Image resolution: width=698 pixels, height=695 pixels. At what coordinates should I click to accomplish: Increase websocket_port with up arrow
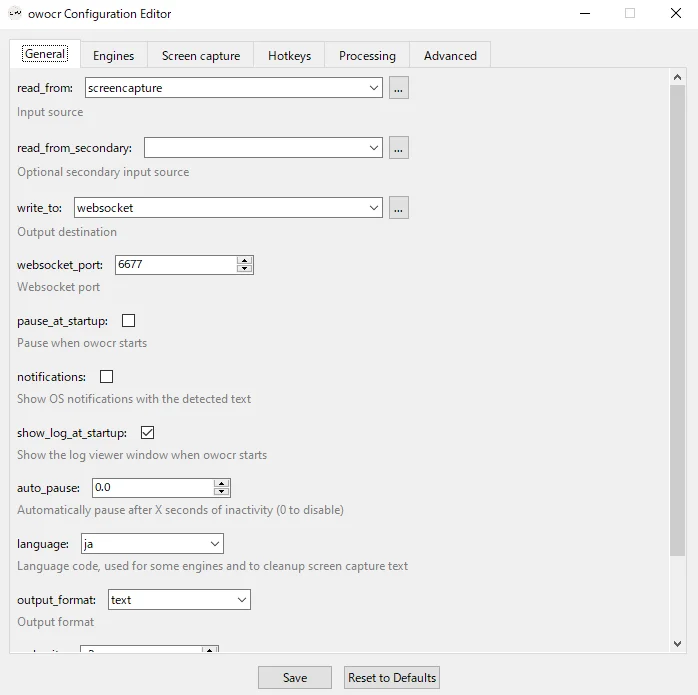click(244, 260)
